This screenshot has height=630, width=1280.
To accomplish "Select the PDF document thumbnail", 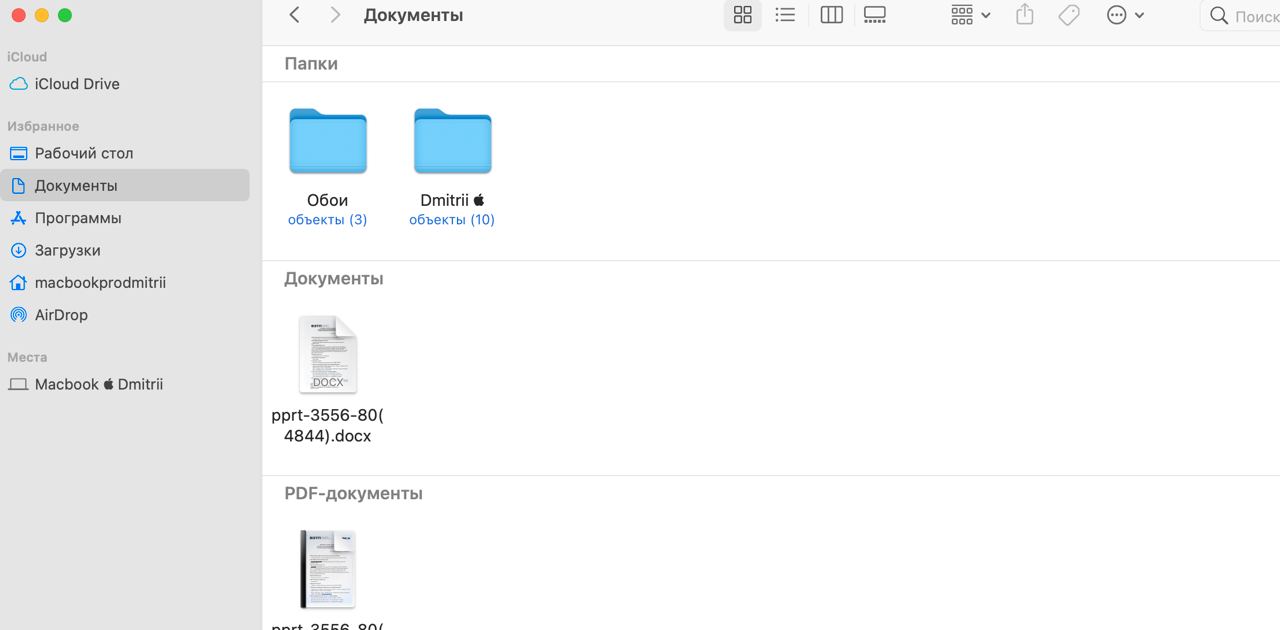I will pyautogui.click(x=328, y=569).
